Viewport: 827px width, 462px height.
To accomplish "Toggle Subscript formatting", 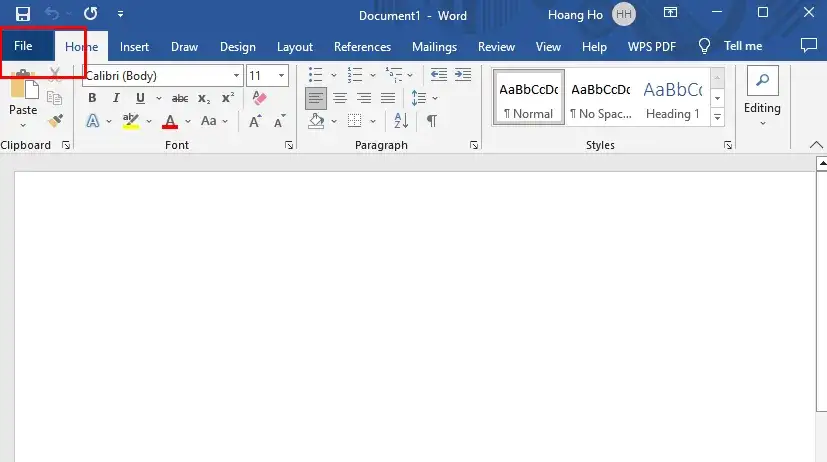I will point(204,98).
